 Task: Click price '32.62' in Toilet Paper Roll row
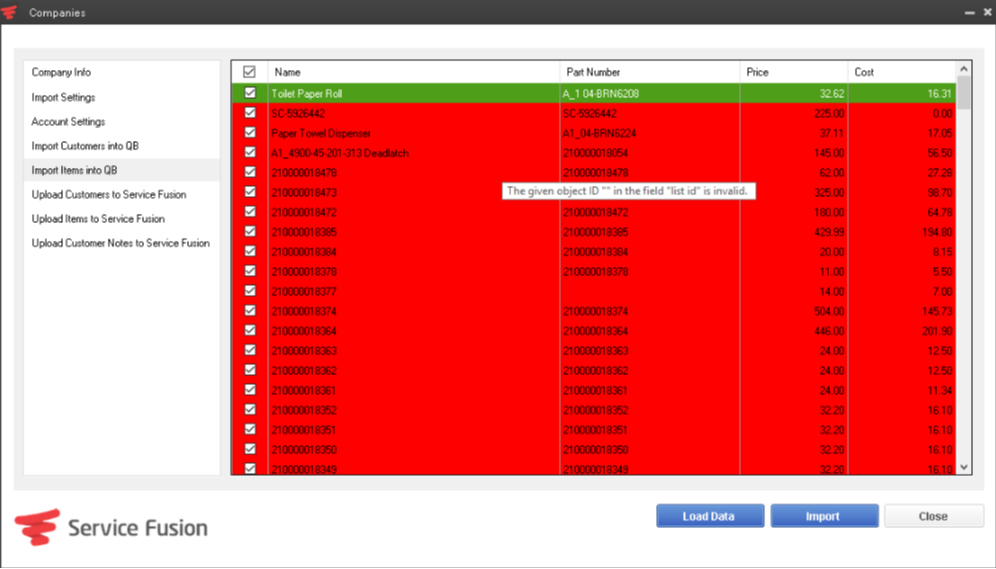click(x=794, y=93)
